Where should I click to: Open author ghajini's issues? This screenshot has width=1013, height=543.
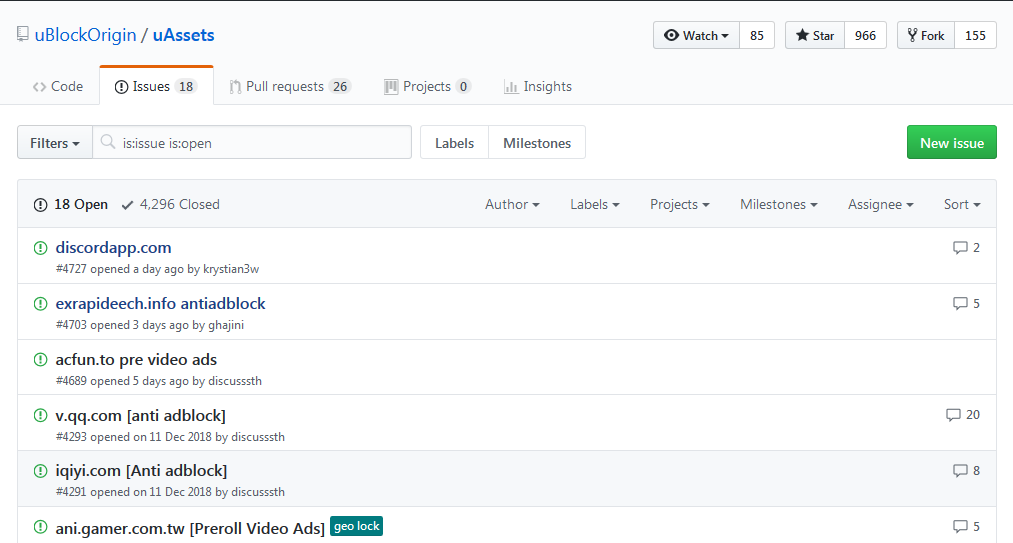click(x=225, y=325)
